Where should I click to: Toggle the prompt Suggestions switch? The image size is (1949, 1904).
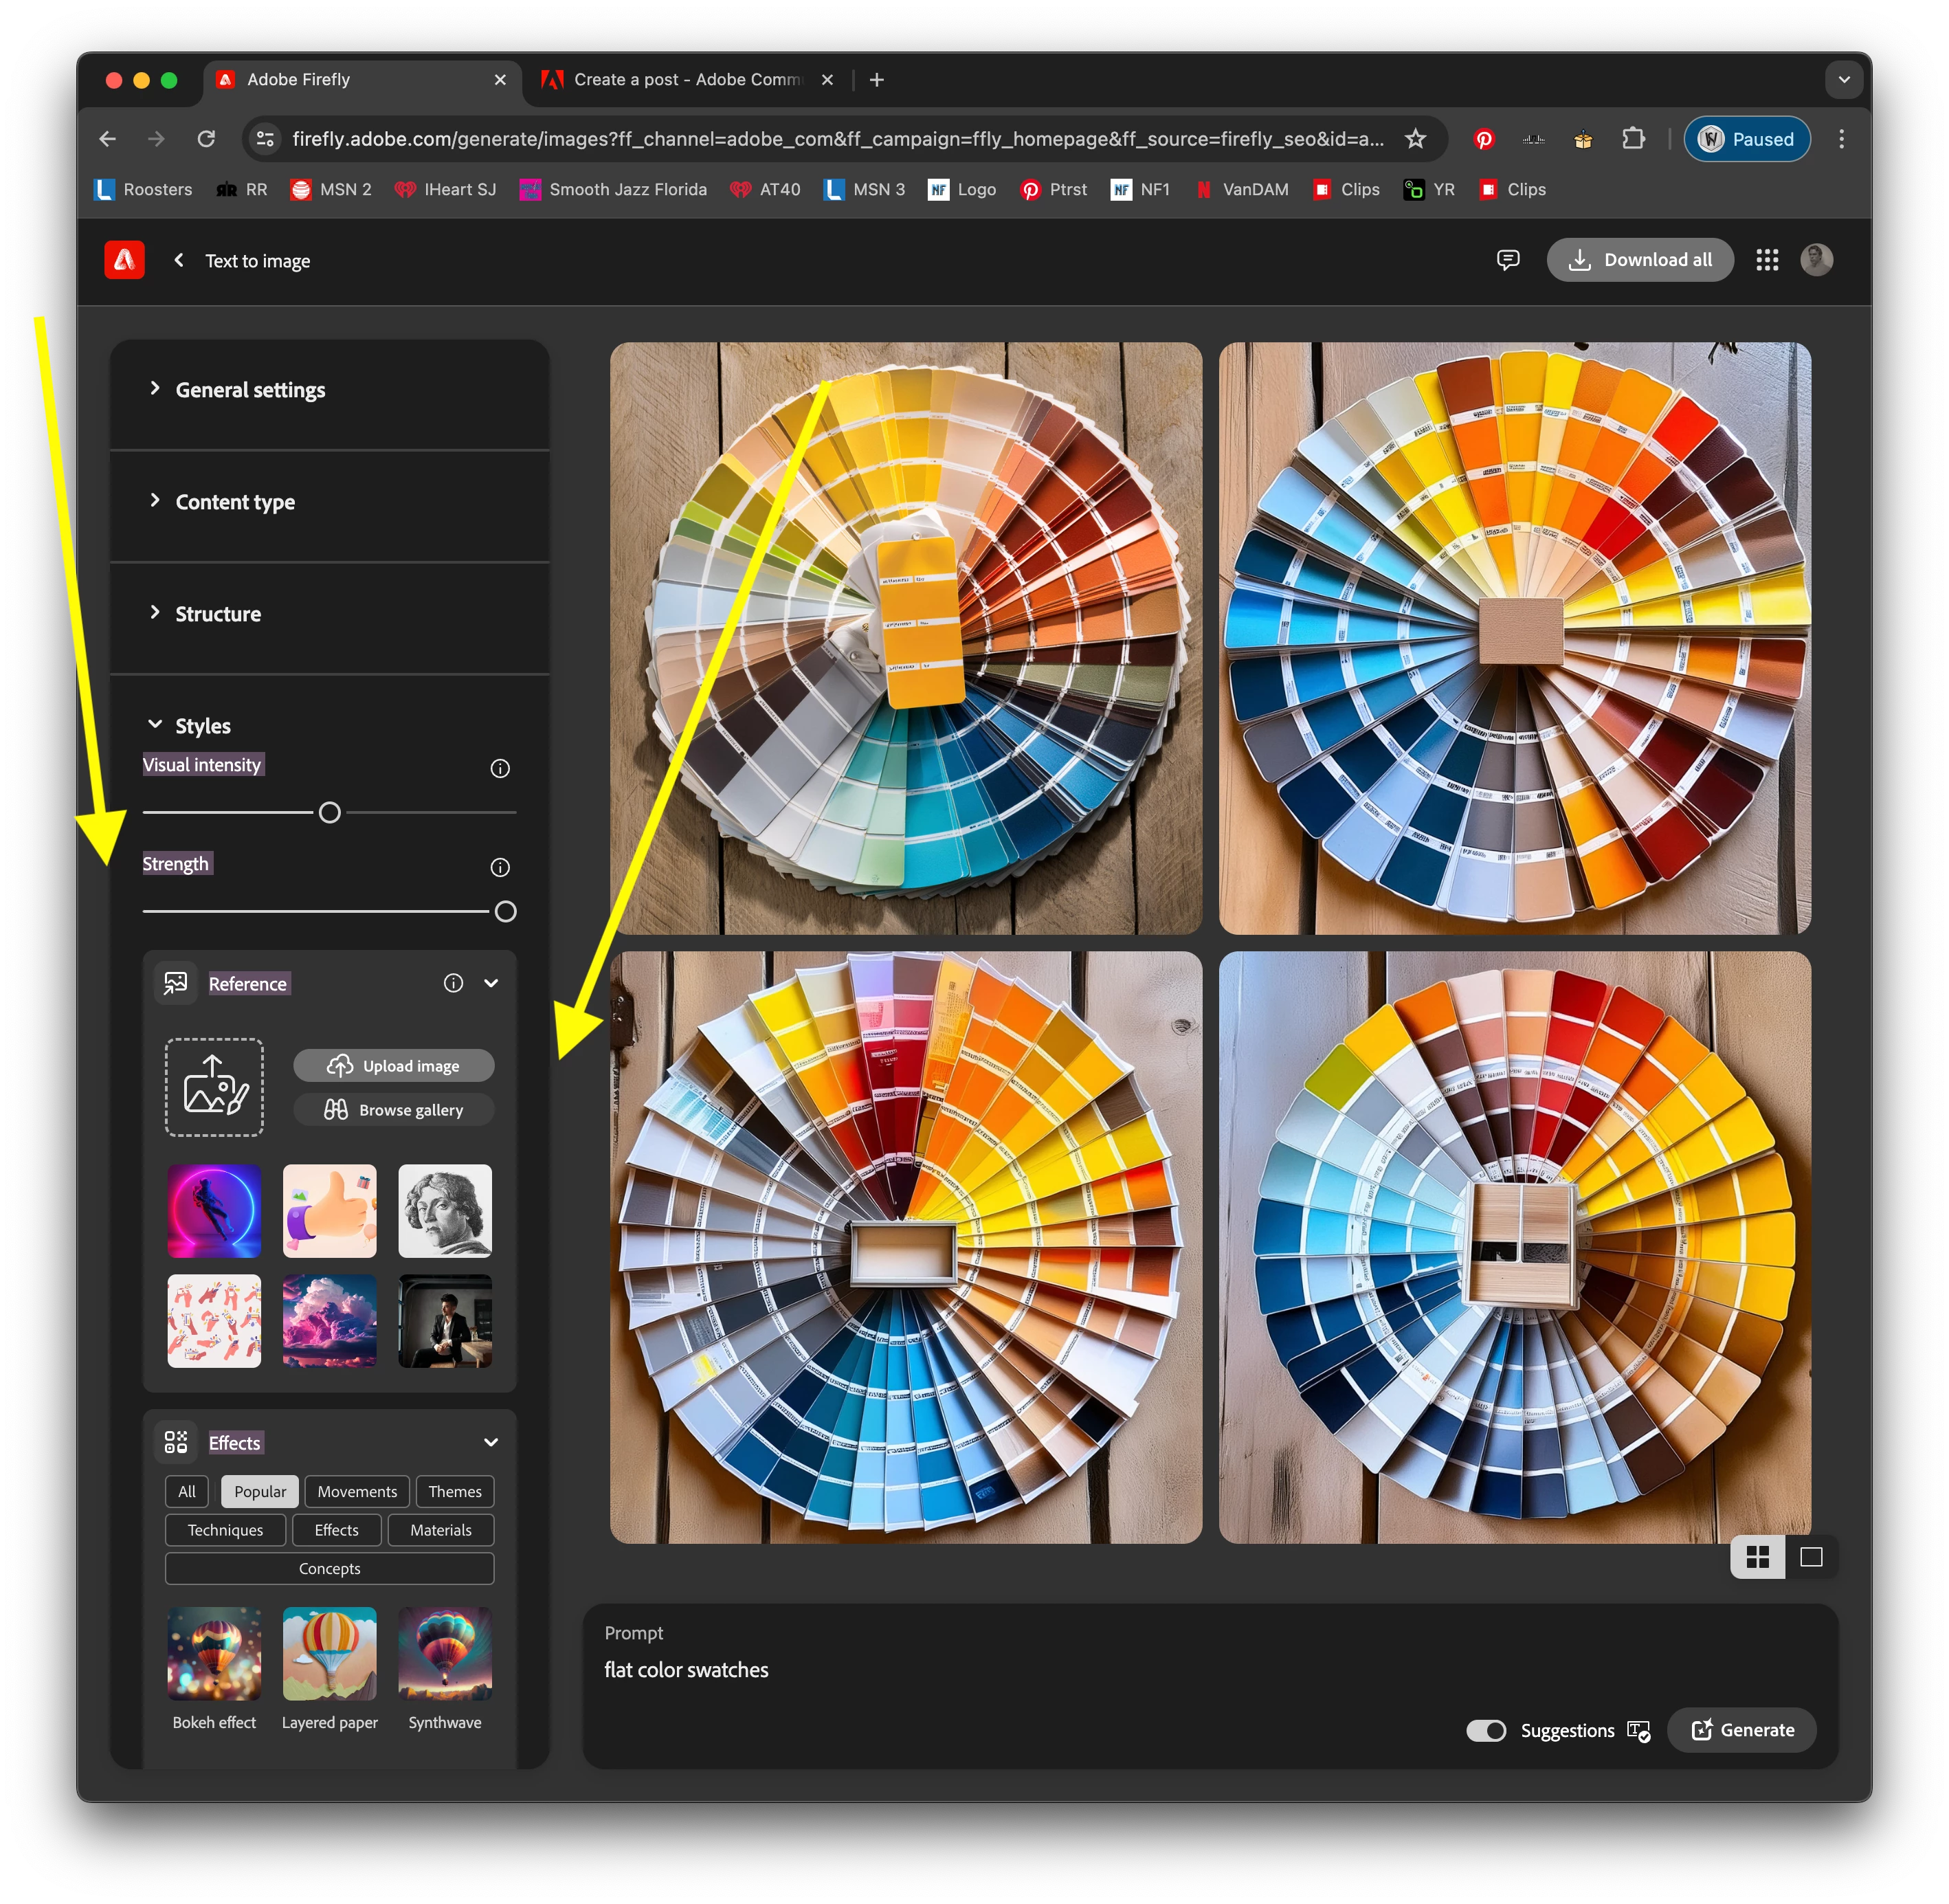1485,1730
